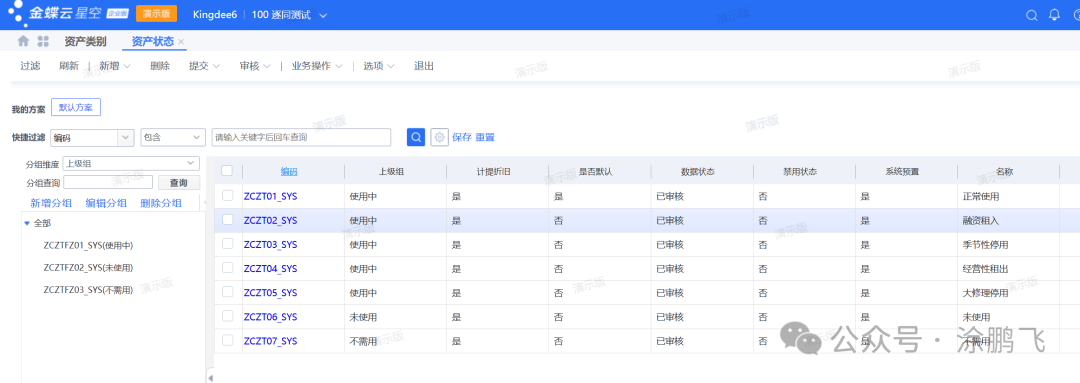The image size is (1080, 383).
Task: Focus the quick filter keyword input
Action: click(301, 137)
